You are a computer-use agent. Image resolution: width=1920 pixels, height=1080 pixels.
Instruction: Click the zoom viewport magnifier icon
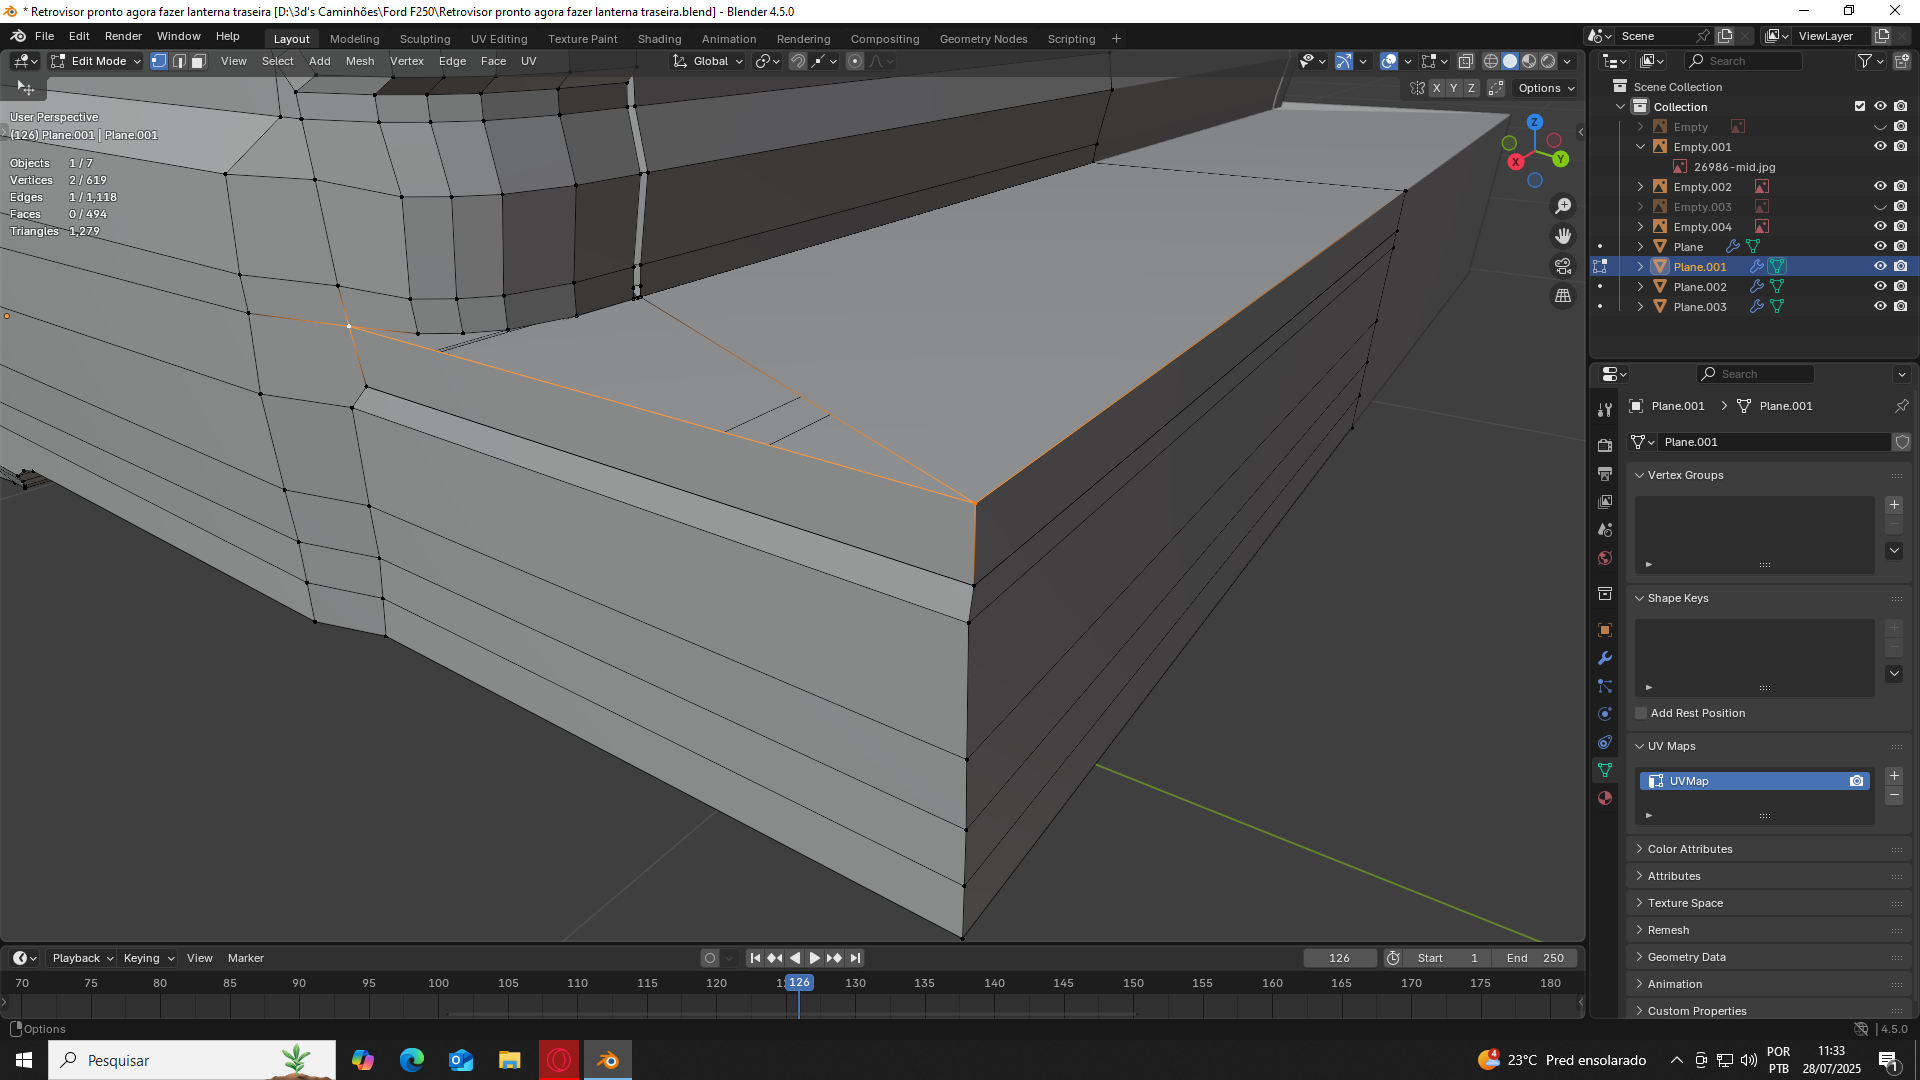(x=1563, y=206)
